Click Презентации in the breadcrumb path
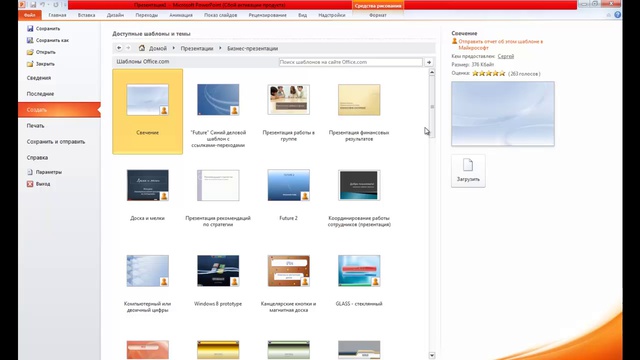The image size is (640, 360). [x=197, y=48]
